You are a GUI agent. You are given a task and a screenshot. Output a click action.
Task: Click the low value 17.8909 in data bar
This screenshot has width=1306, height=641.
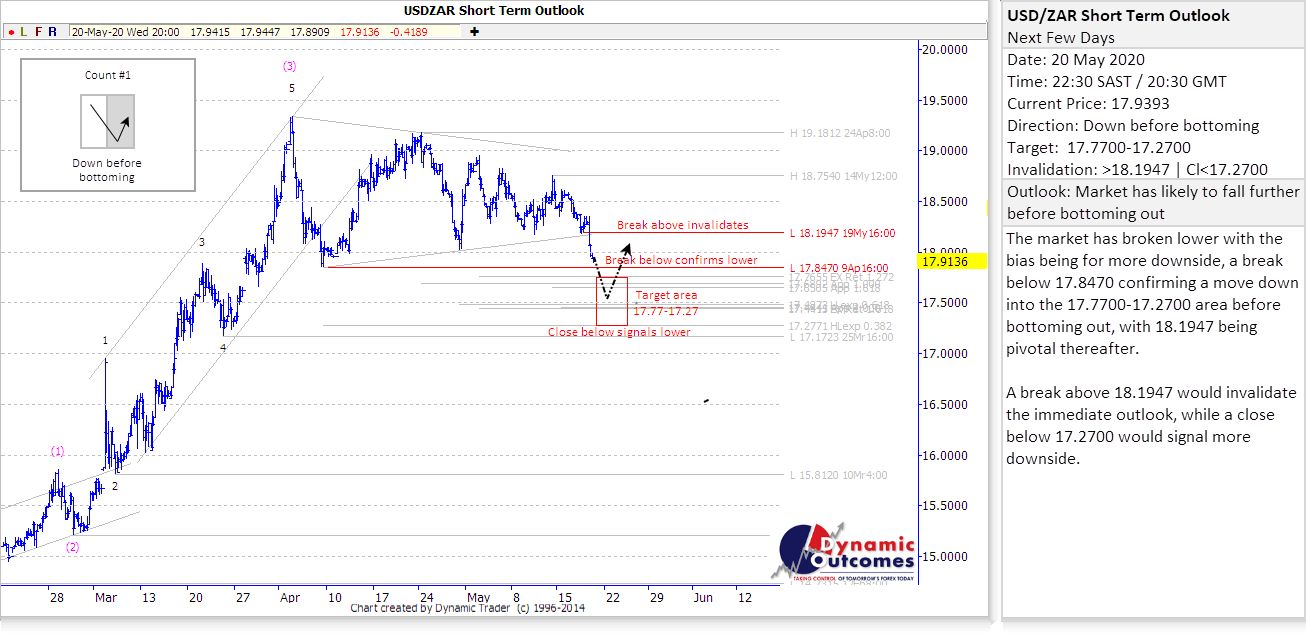click(311, 32)
